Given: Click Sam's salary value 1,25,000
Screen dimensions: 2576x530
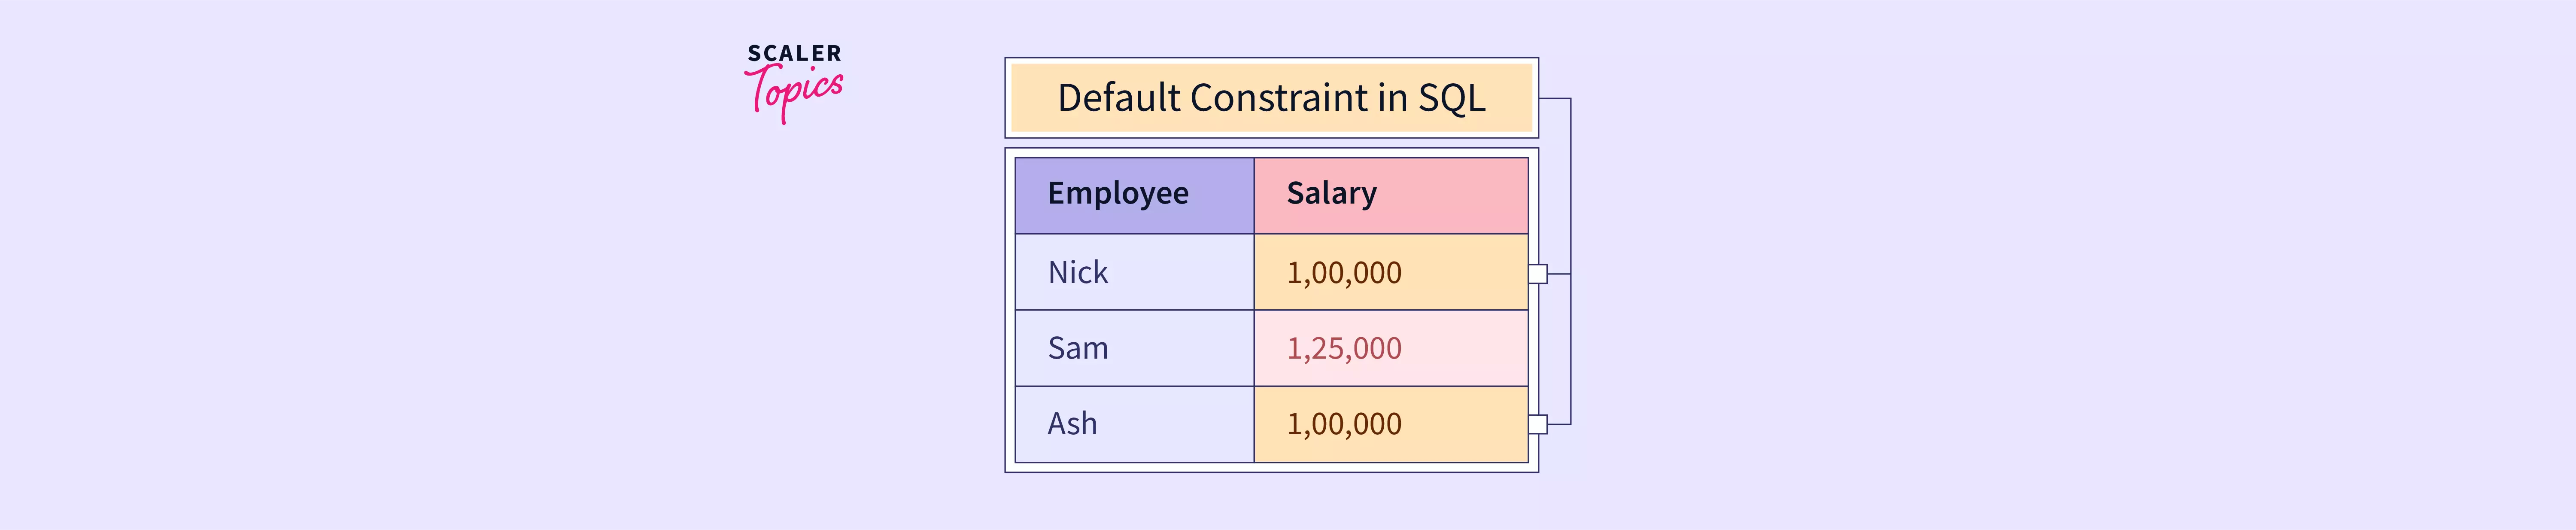Looking at the screenshot, I should coord(1344,349).
